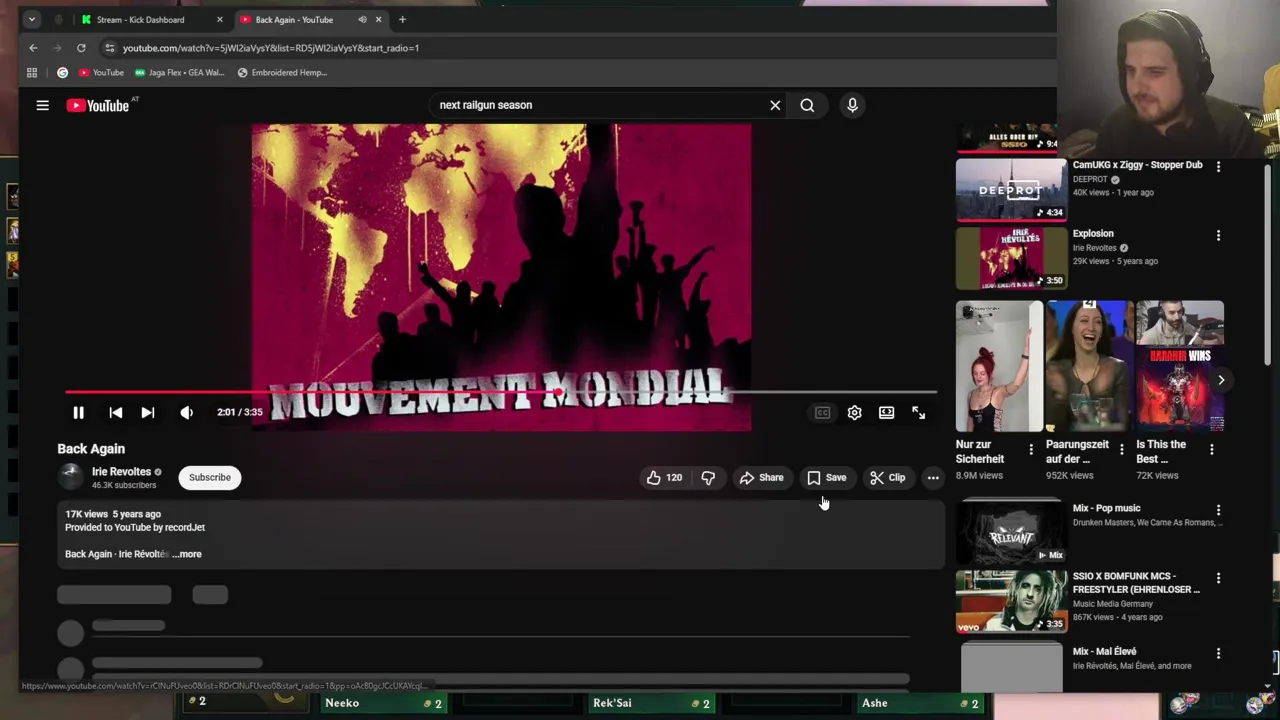Toggle subtitles closed captions button
Screen dimensions: 1280x720
pyautogui.click(x=822, y=412)
